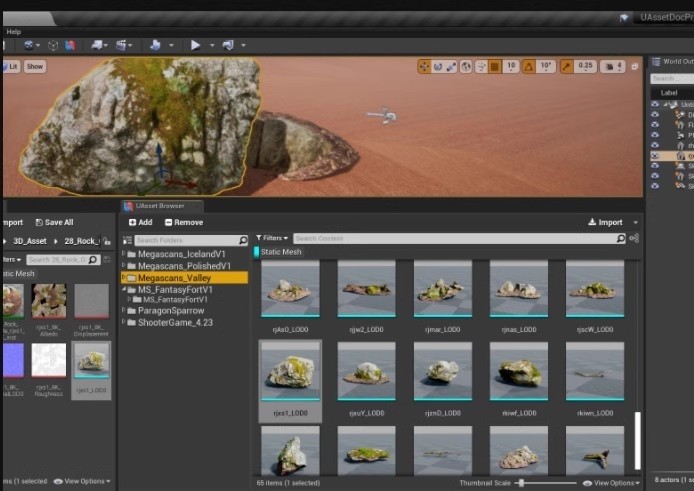Image resolution: width=694 pixels, height=491 pixels.
Task: Click the Remove button in UAsset Browser
Action: (x=184, y=222)
